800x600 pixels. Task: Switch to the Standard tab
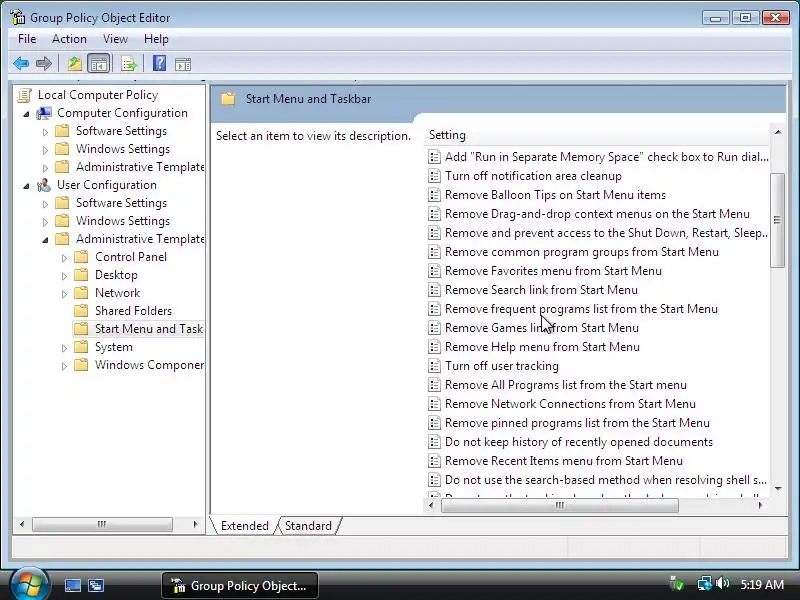(308, 526)
